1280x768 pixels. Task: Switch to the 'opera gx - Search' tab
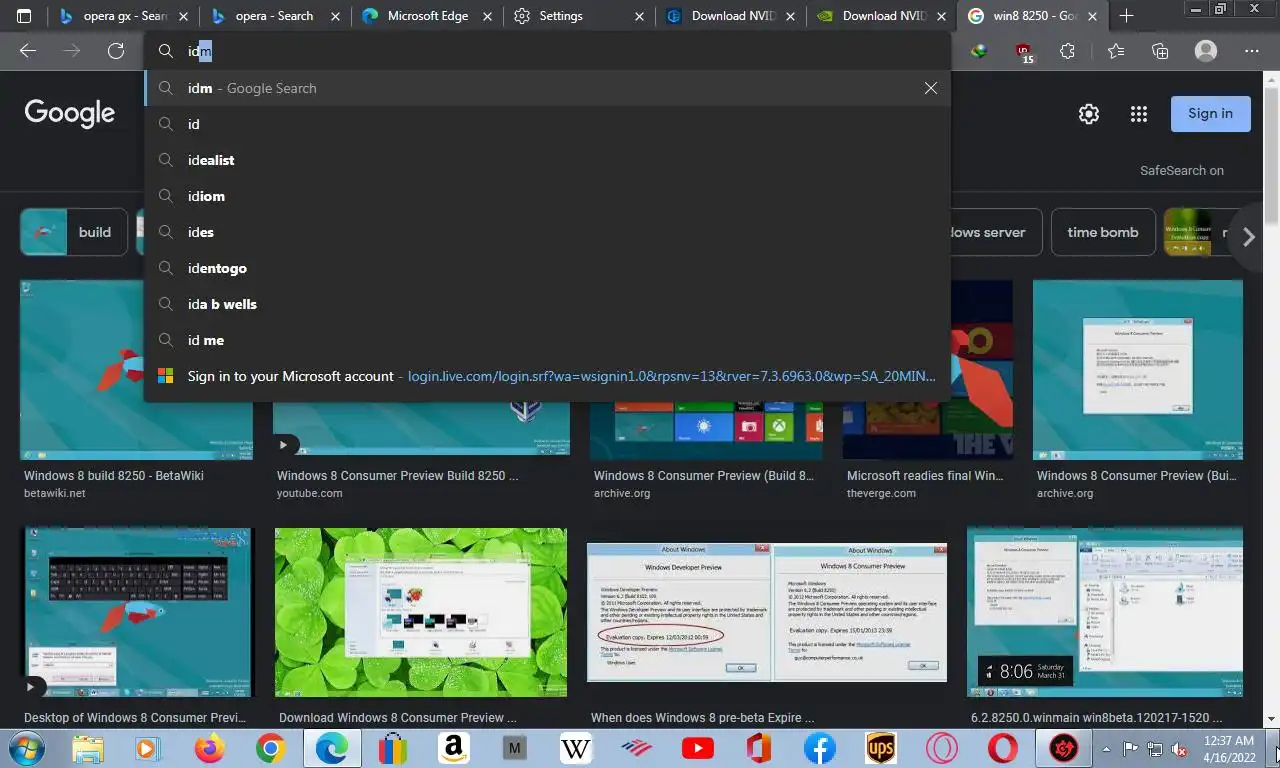pyautogui.click(x=123, y=16)
